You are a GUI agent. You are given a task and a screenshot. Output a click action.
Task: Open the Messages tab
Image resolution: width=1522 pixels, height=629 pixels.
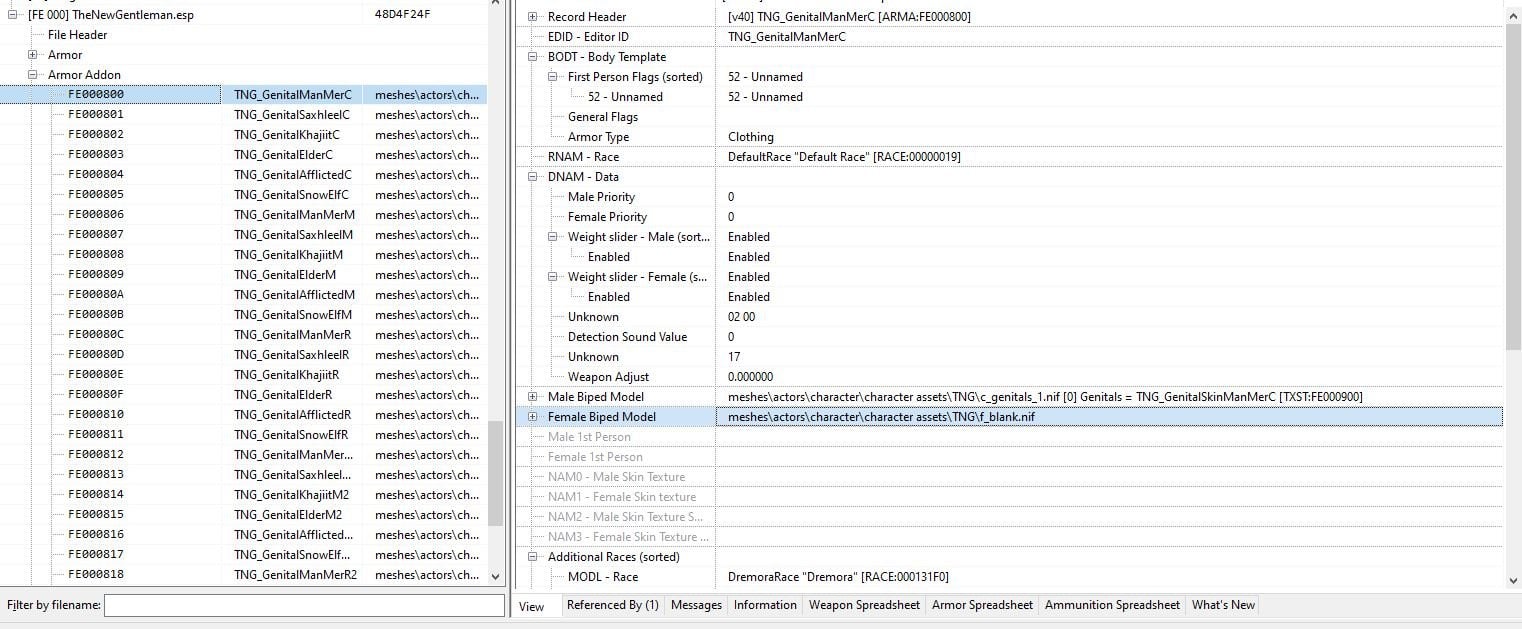point(696,605)
